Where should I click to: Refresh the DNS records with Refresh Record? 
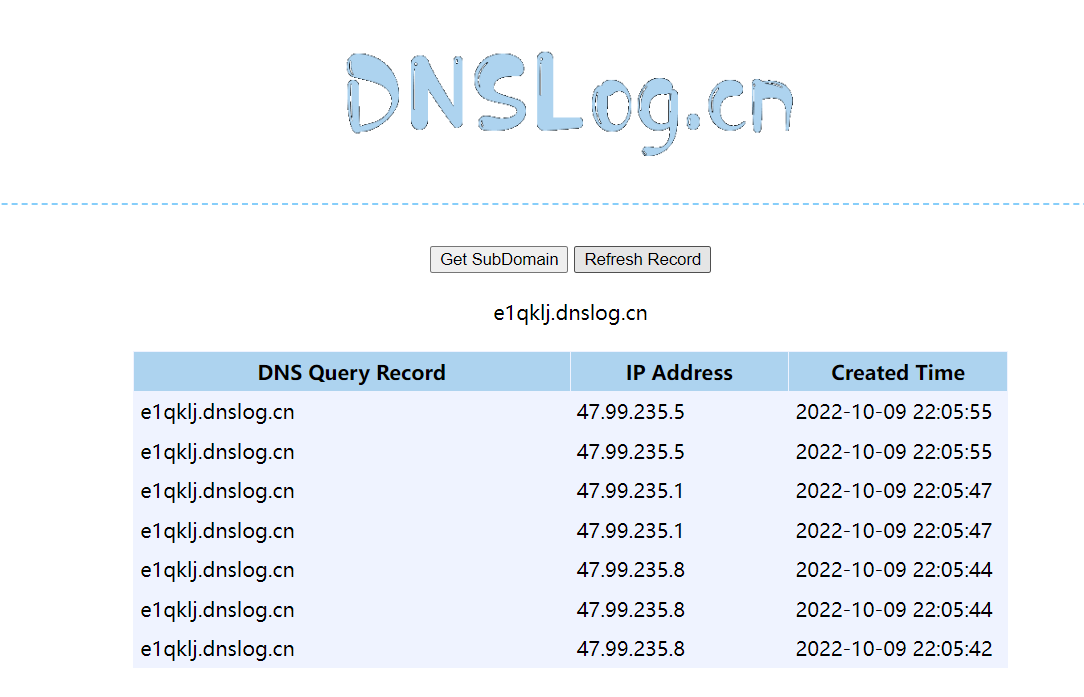(x=642, y=259)
